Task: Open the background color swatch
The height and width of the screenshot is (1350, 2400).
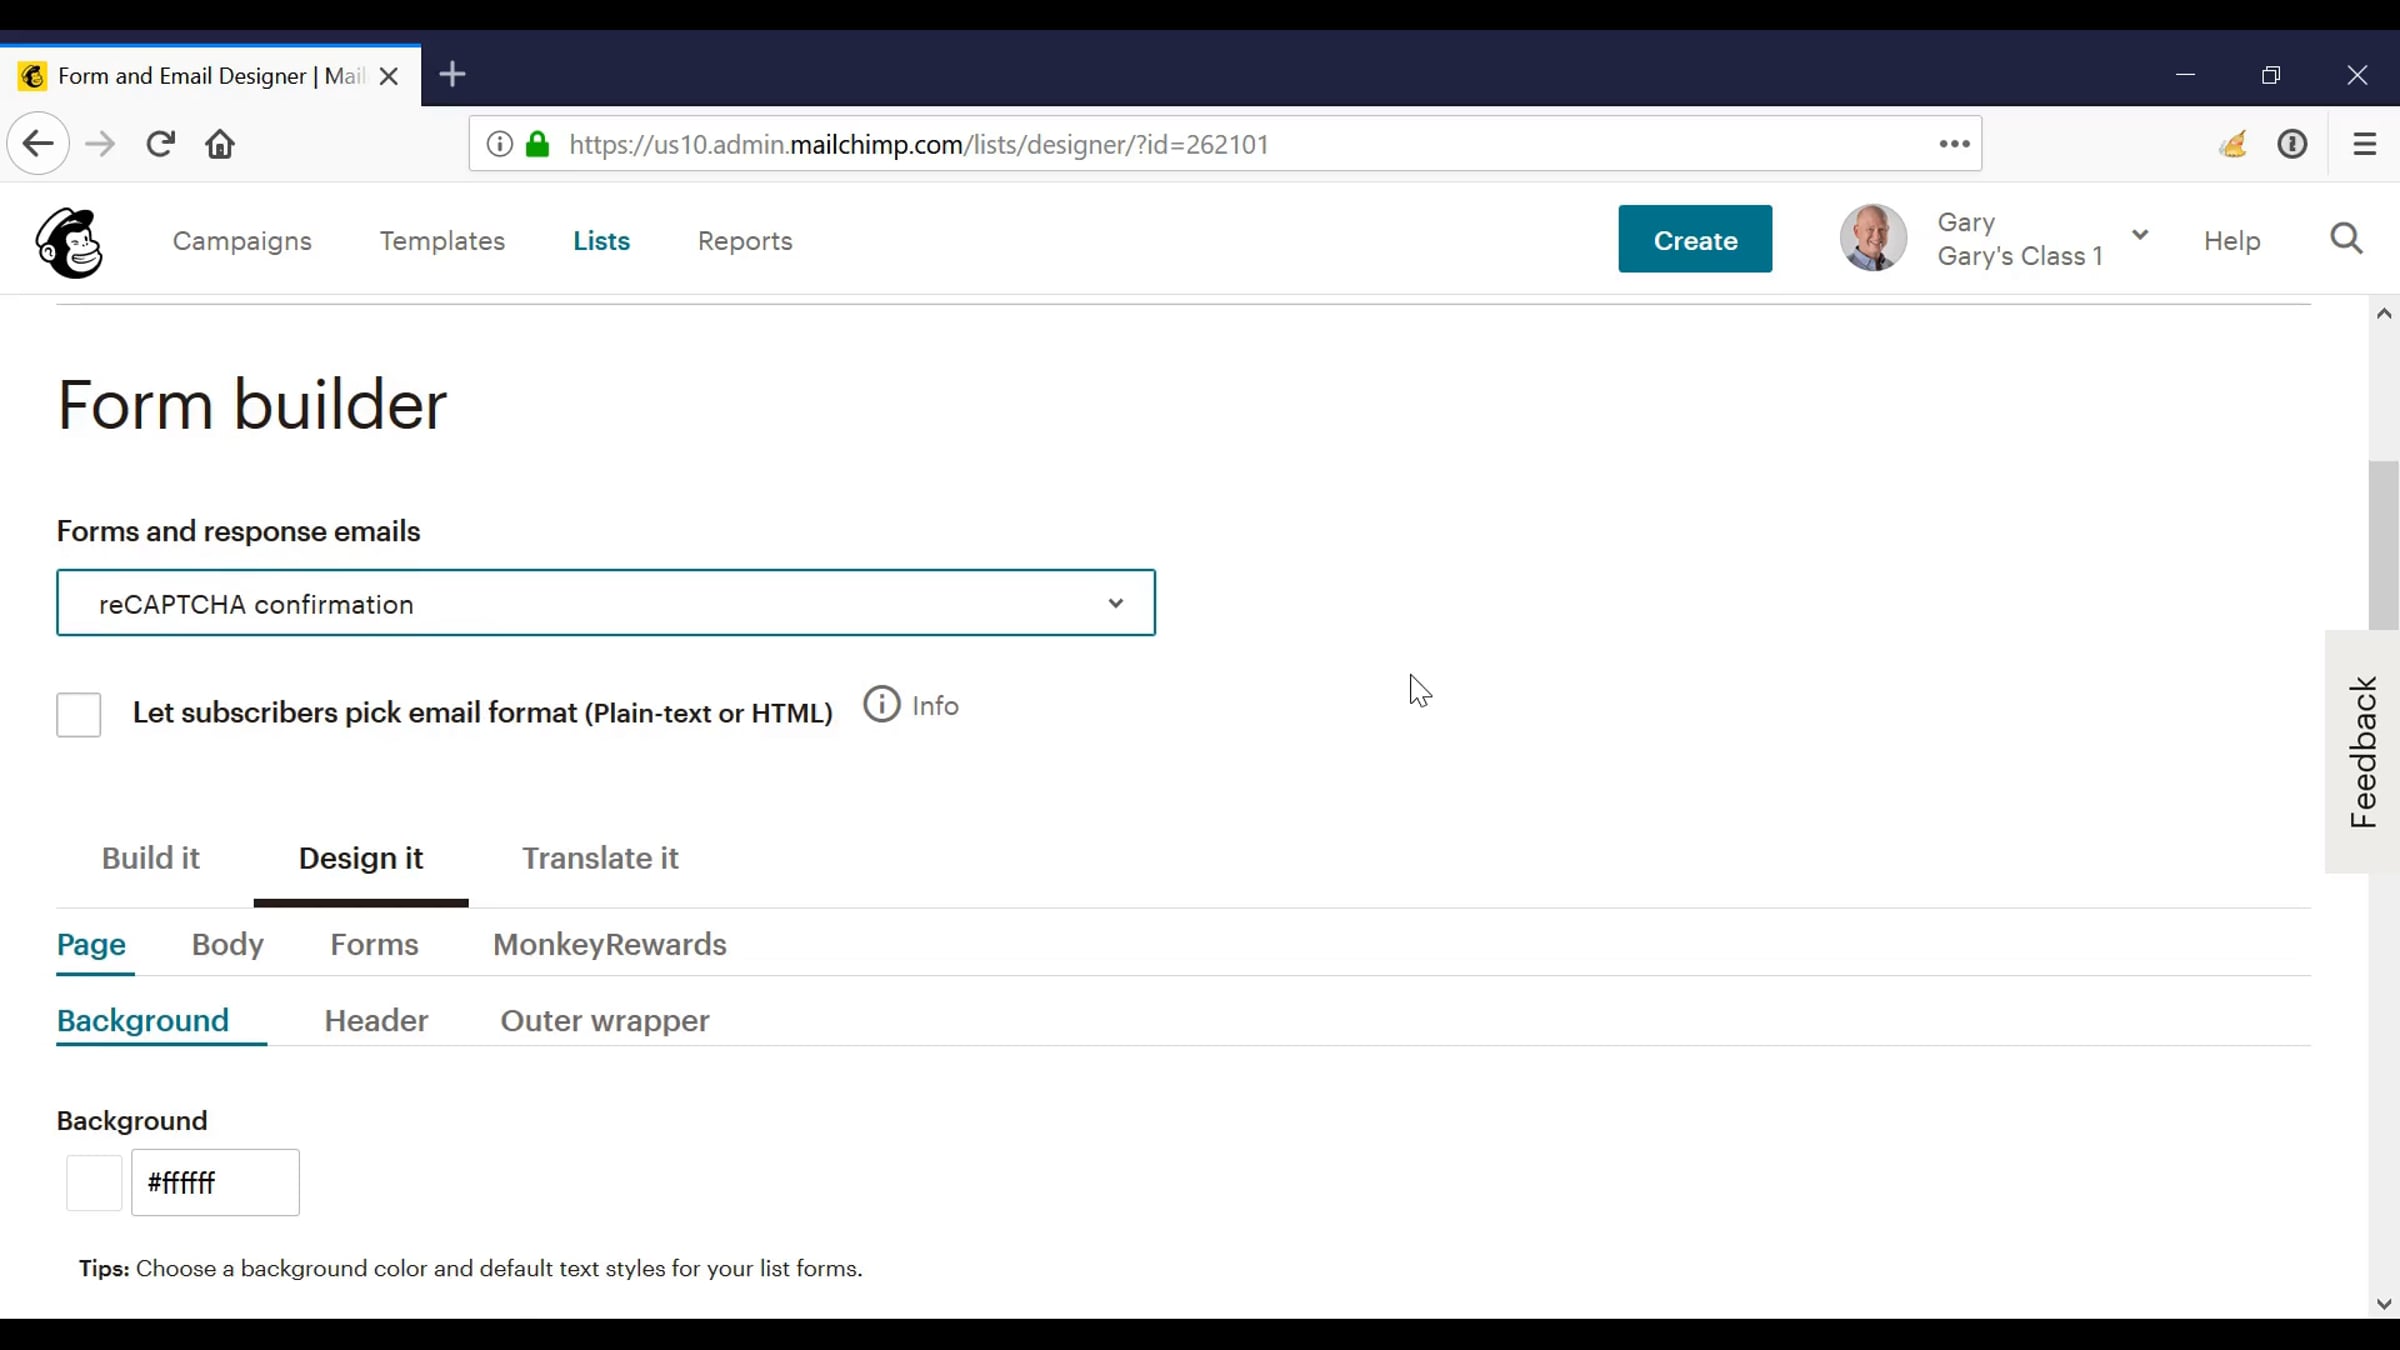Action: click(94, 1182)
